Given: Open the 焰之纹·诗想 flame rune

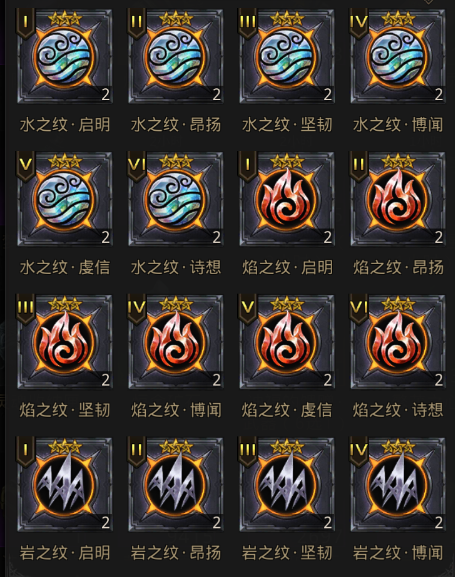Looking at the screenshot, I should [398, 342].
